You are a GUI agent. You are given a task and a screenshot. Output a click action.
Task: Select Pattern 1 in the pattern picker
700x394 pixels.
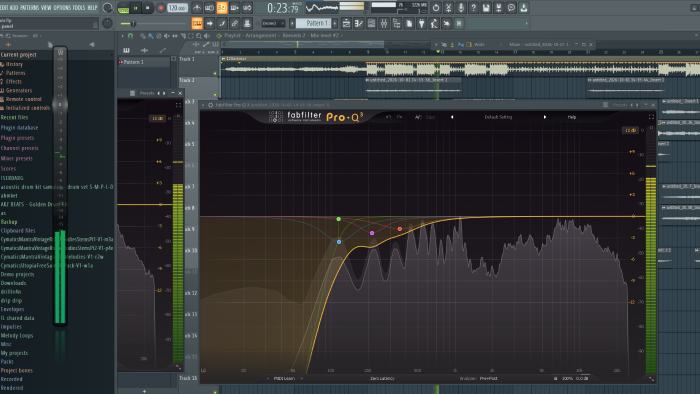pos(144,62)
